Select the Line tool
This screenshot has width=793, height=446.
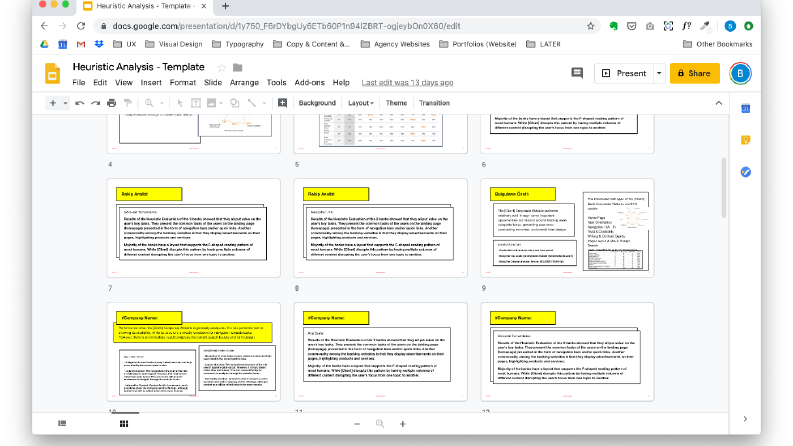point(252,103)
